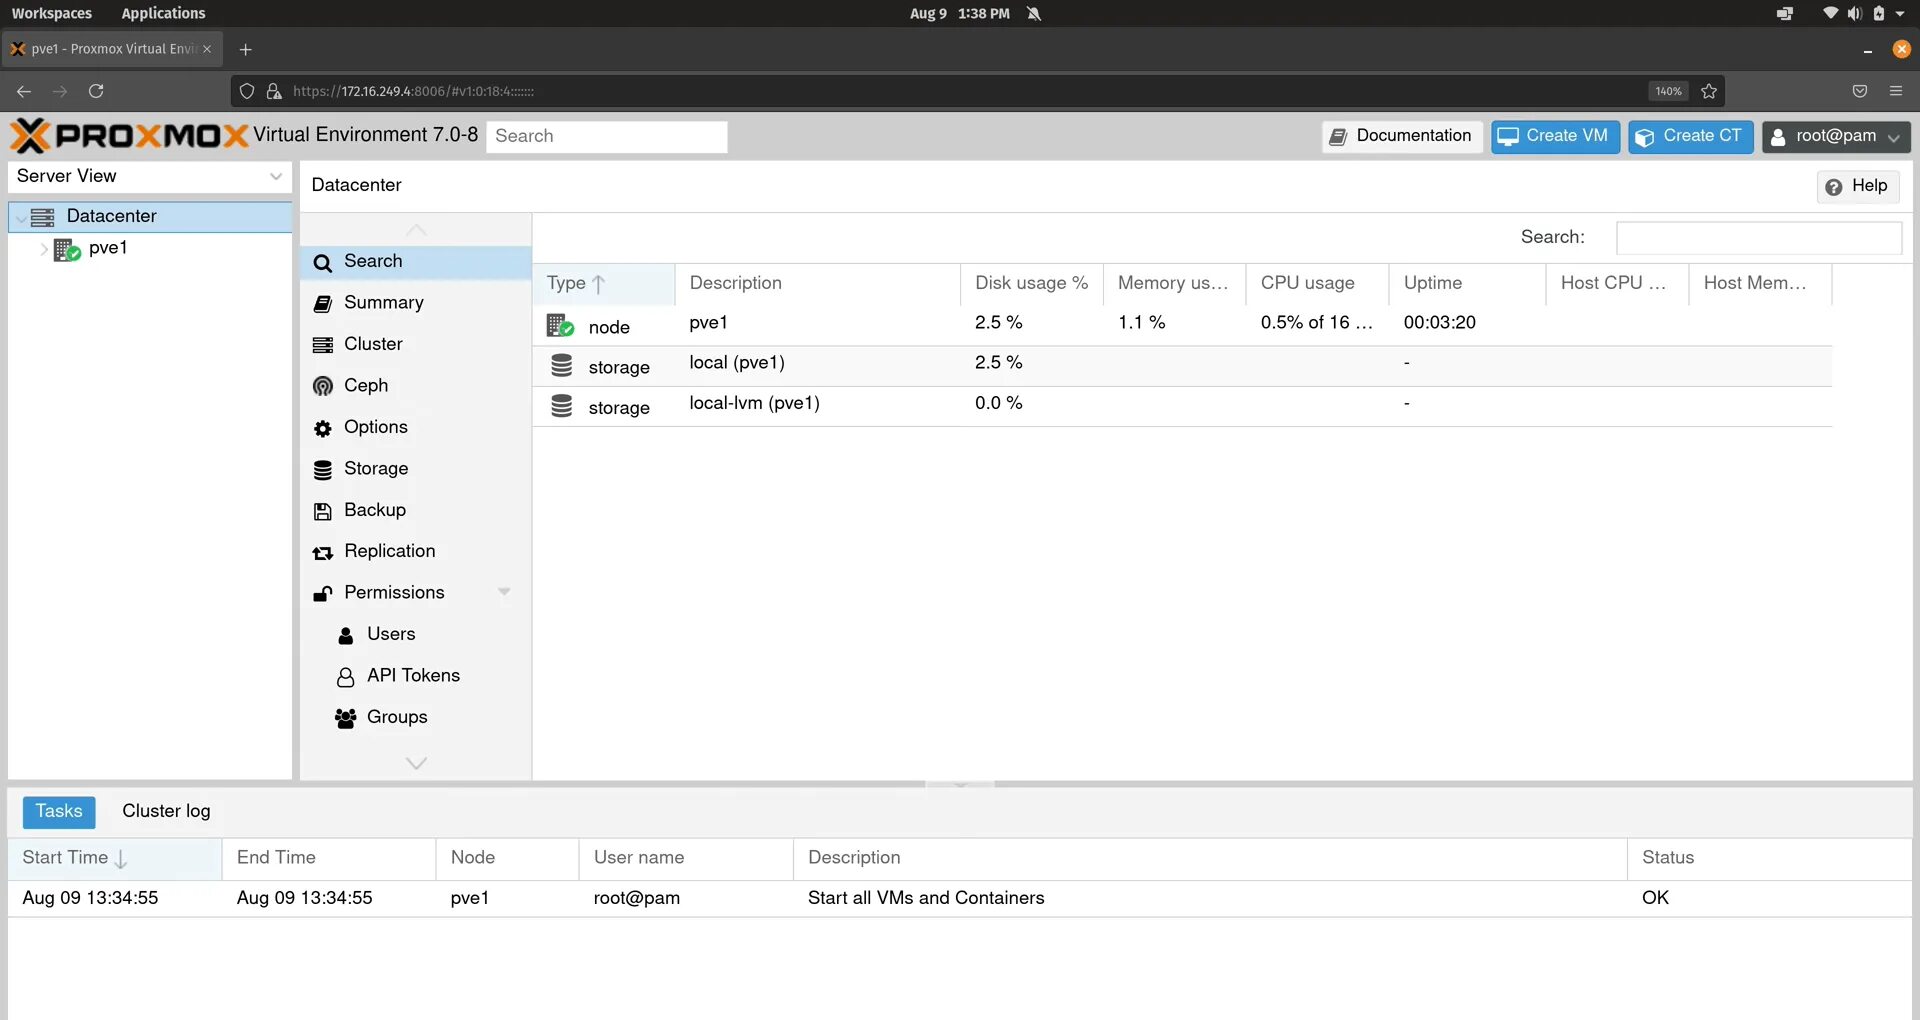Click the Options gear icon
Image resolution: width=1920 pixels, height=1020 pixels.
point(322,428)
